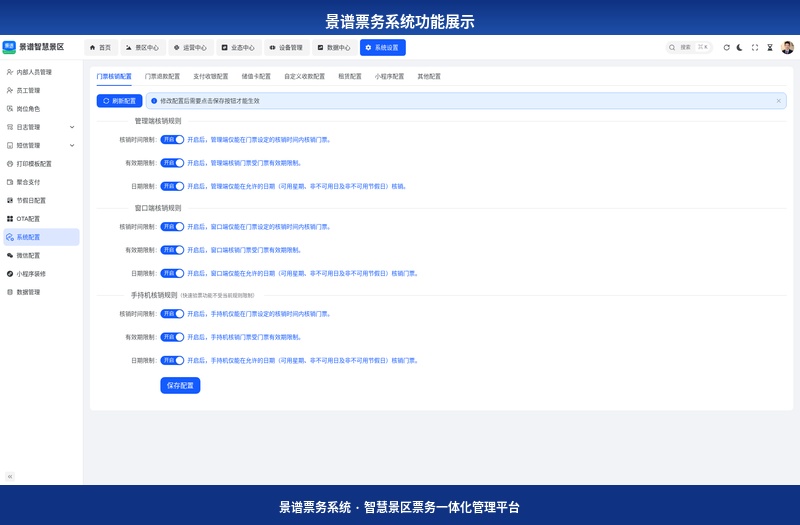Switch to the 门票退款配置 tab
Image resolution: width=800 pixels, height=525 pixels.
162,77
